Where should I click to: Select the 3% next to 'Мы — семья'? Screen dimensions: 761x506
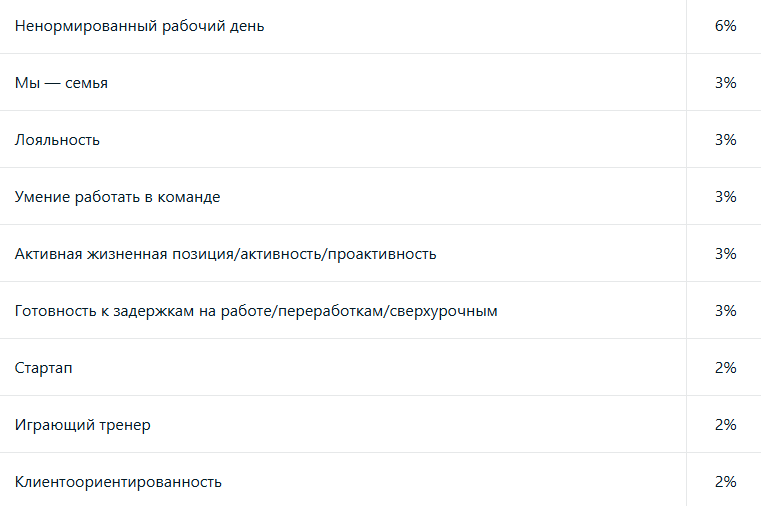pyautogui.click(x=726, y=83)
